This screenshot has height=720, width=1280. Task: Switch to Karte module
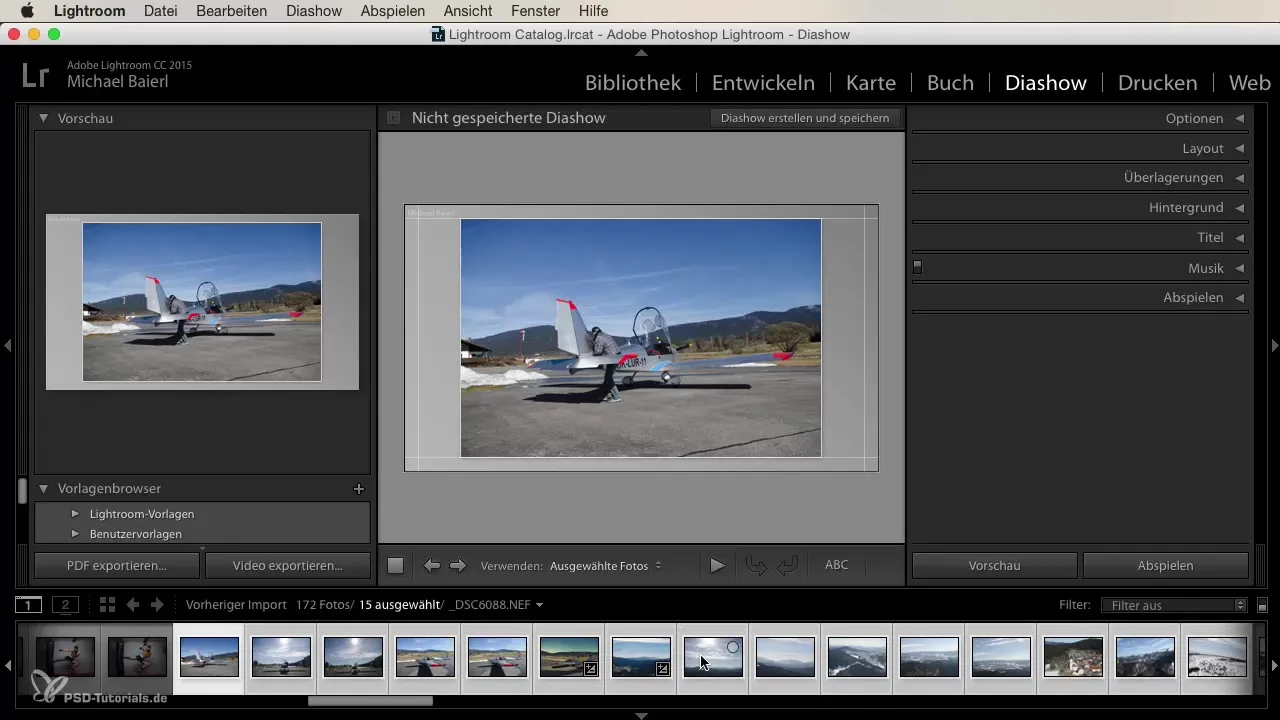(x=871, y=83)
